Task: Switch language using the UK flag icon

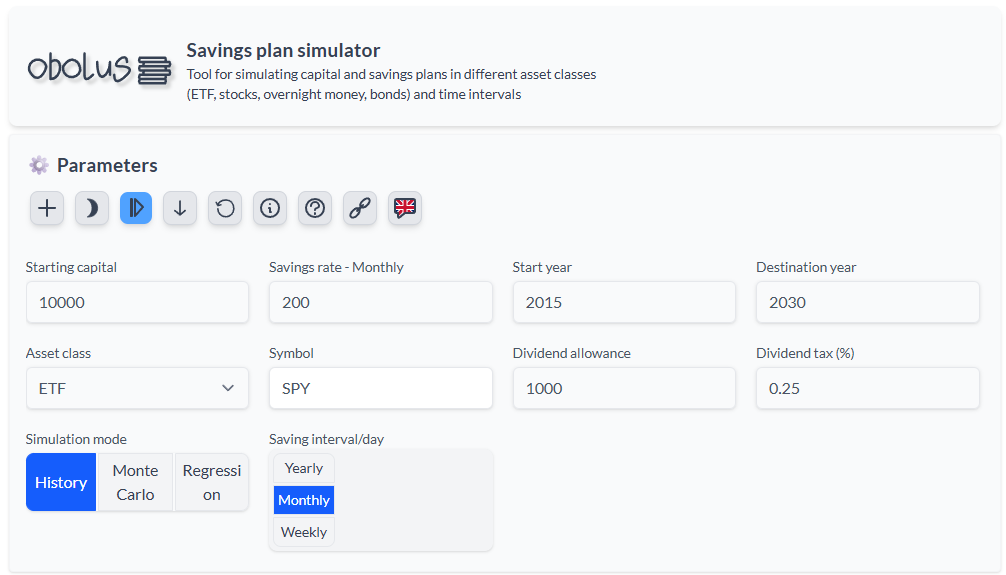Action: (x=405, y=208)
